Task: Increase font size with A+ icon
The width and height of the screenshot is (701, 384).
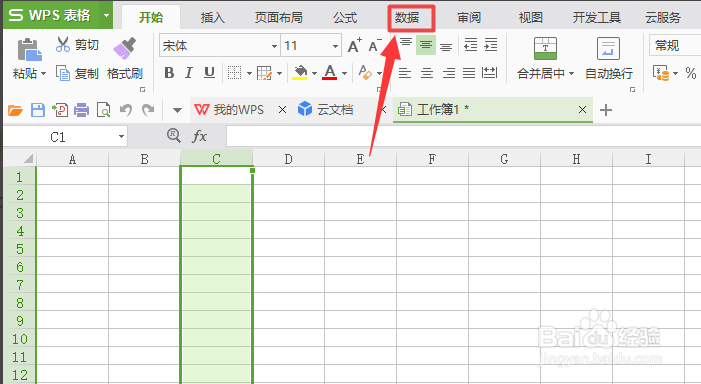Action: pos(355,46)
